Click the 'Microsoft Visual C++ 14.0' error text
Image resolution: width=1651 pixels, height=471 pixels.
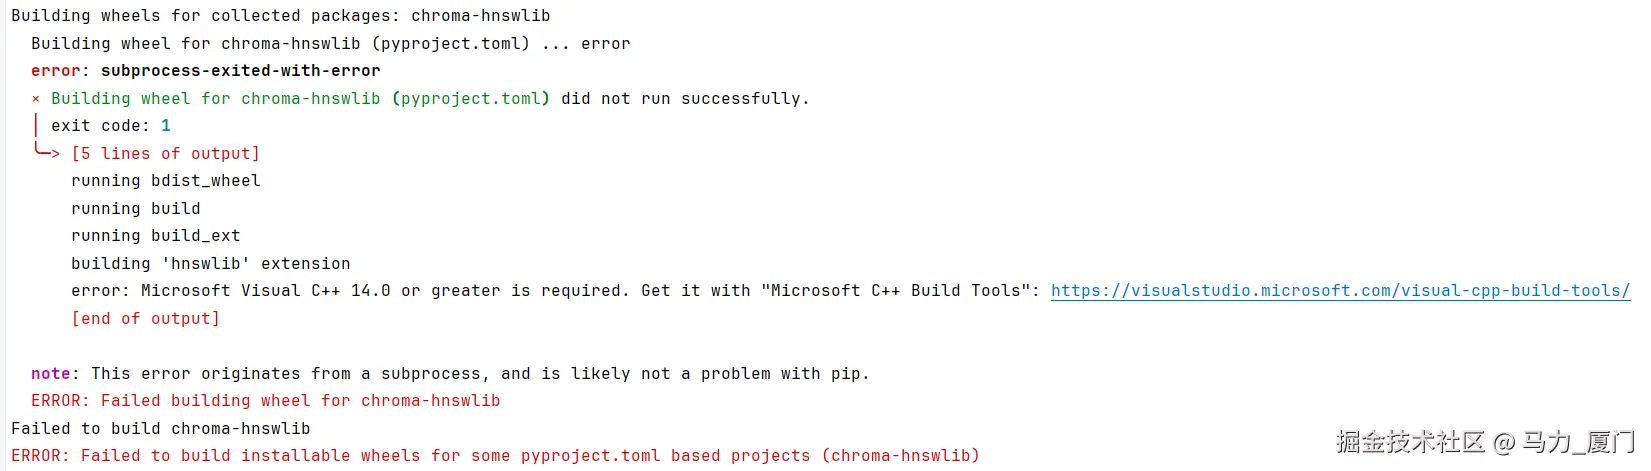265,291
